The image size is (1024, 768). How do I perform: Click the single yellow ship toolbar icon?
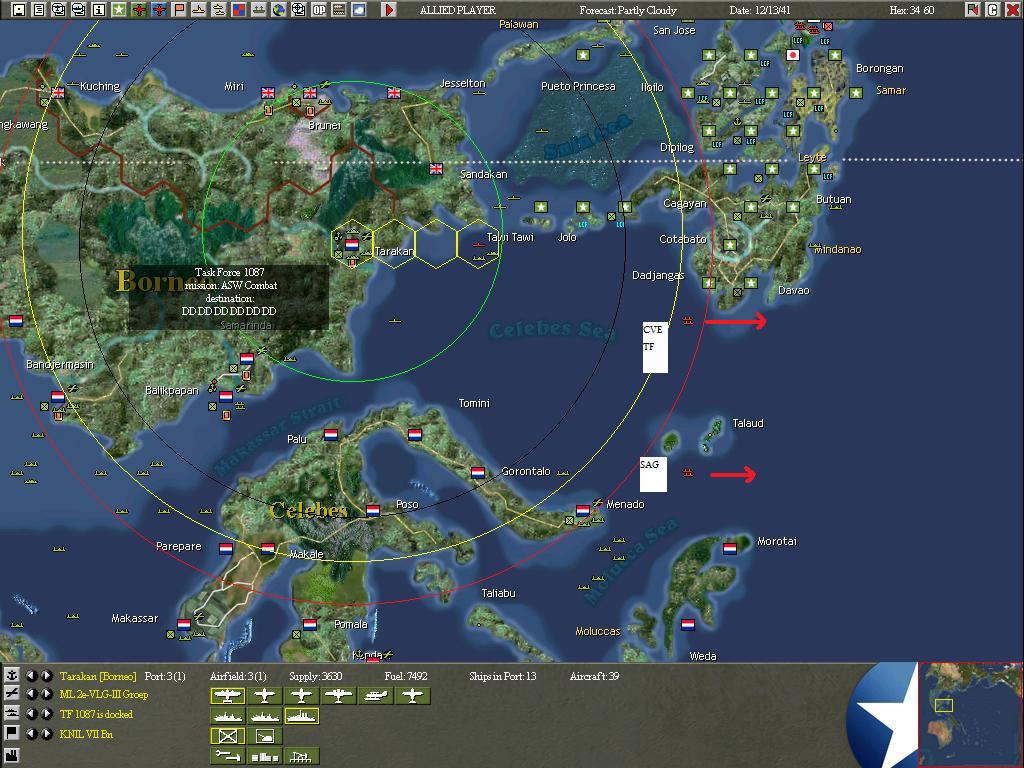pyautogui.click(x=199, y=9)
